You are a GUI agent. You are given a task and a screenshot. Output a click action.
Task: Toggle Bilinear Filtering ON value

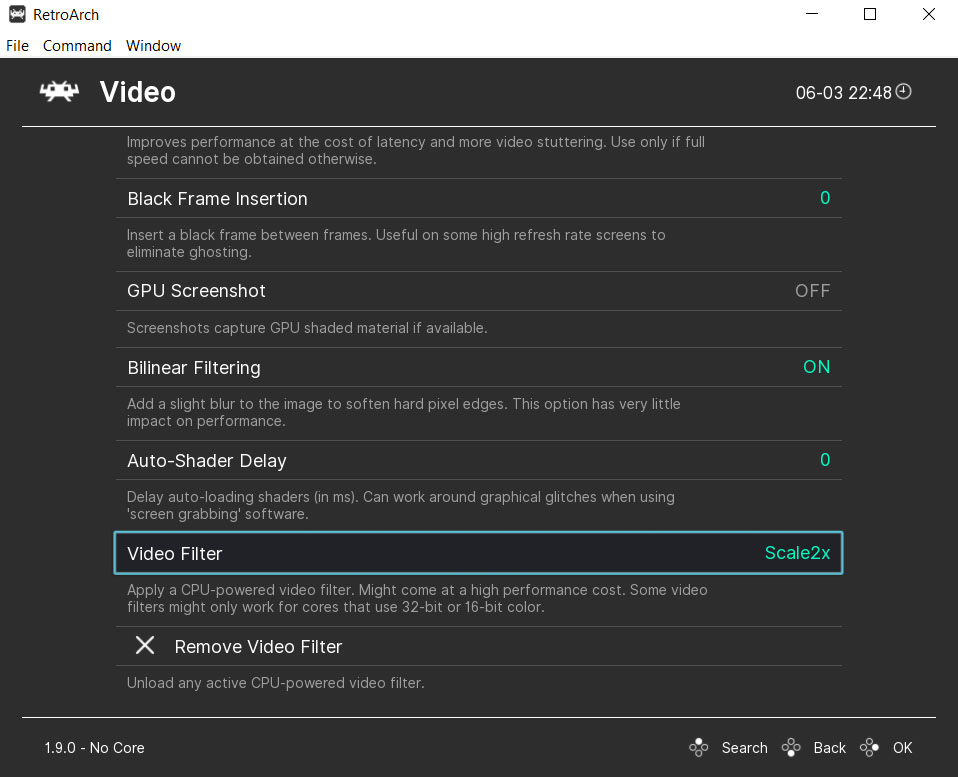pyautogui.click(x=816, y=367)
